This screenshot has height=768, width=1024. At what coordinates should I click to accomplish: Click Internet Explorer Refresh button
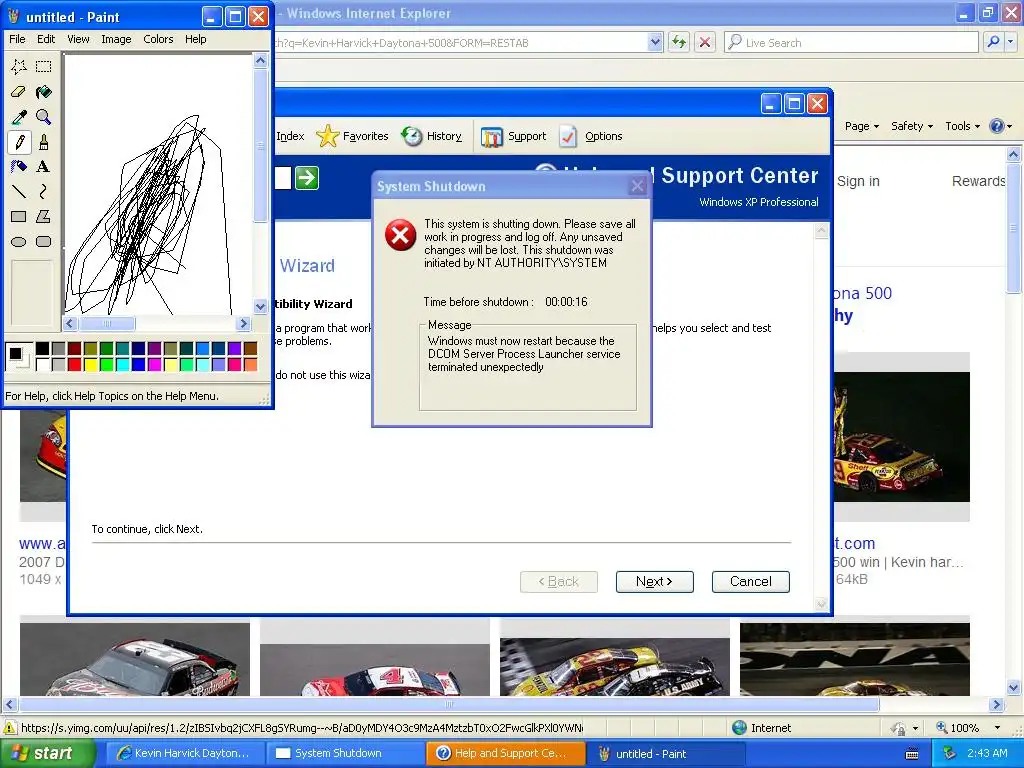pyautogui.click(x=679, y=42)
